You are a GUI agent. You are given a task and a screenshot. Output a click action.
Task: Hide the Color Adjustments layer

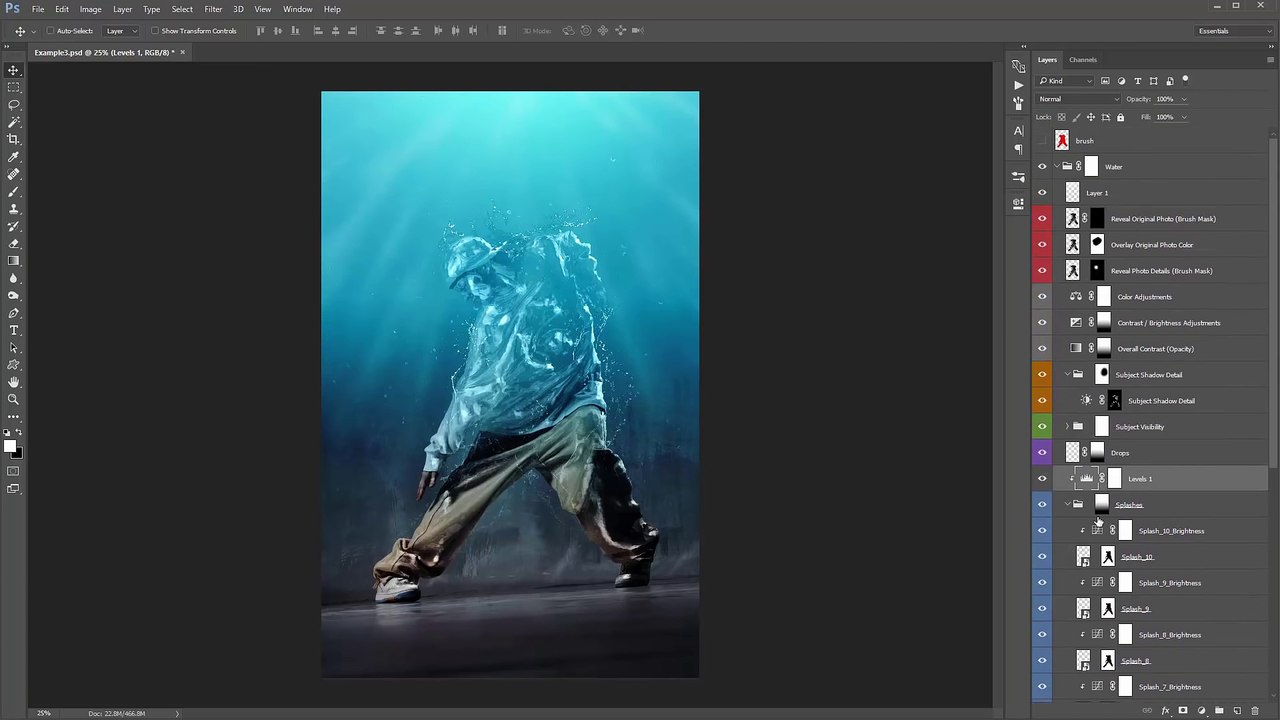(x=1042, y=297)
